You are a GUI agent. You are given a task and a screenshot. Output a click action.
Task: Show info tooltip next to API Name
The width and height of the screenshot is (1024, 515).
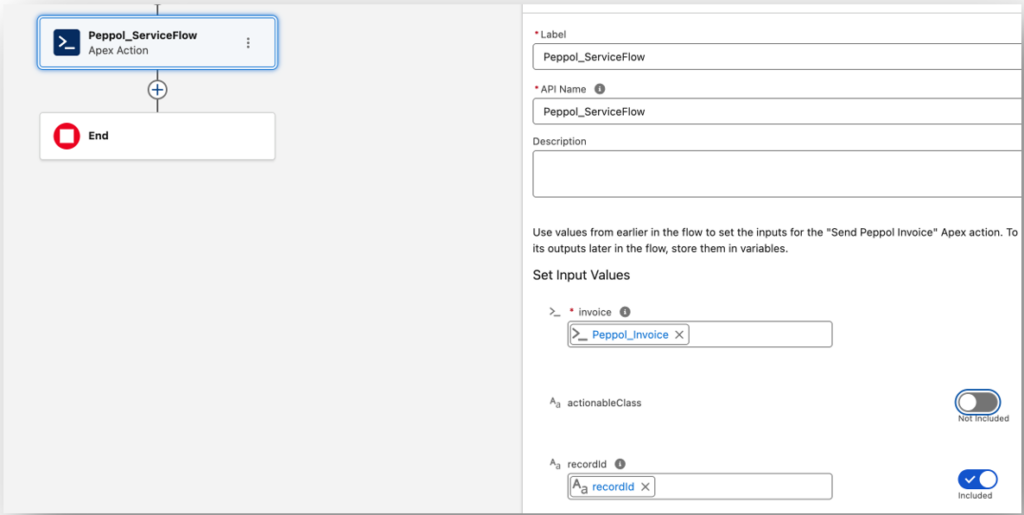(x=600, y=89)
